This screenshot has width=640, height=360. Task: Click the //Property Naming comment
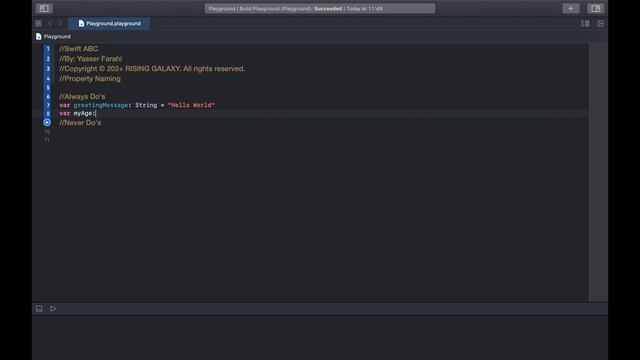coord(90,78)
